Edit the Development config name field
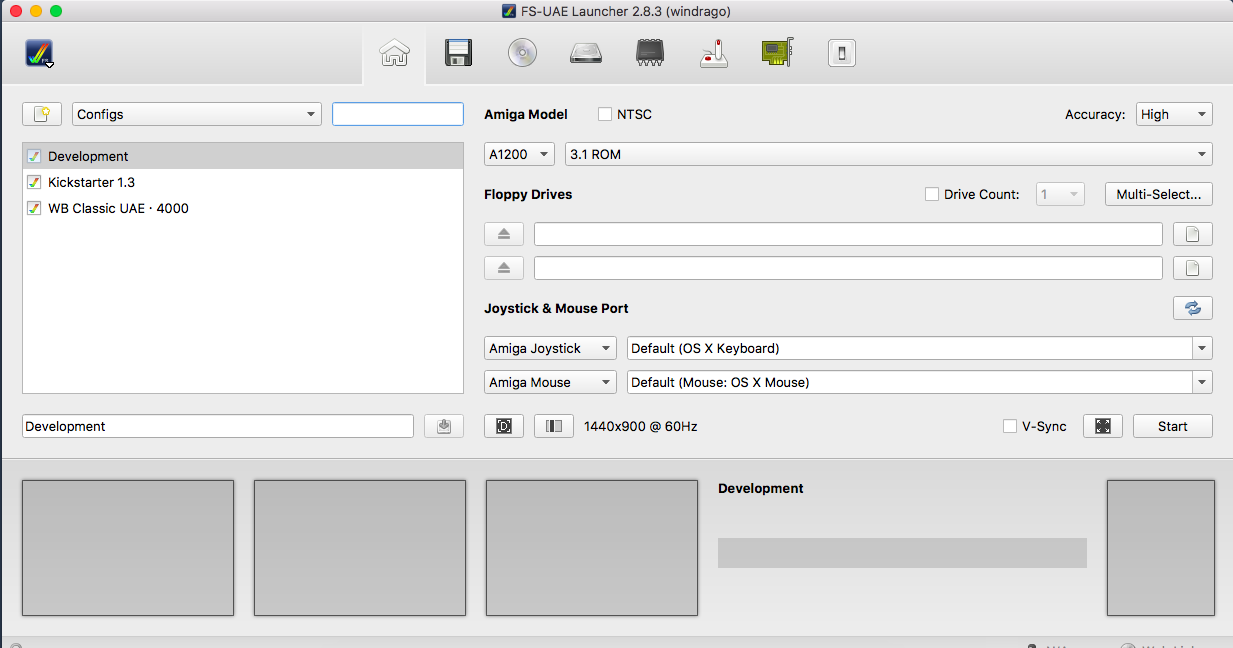 [x=218, y=426]
